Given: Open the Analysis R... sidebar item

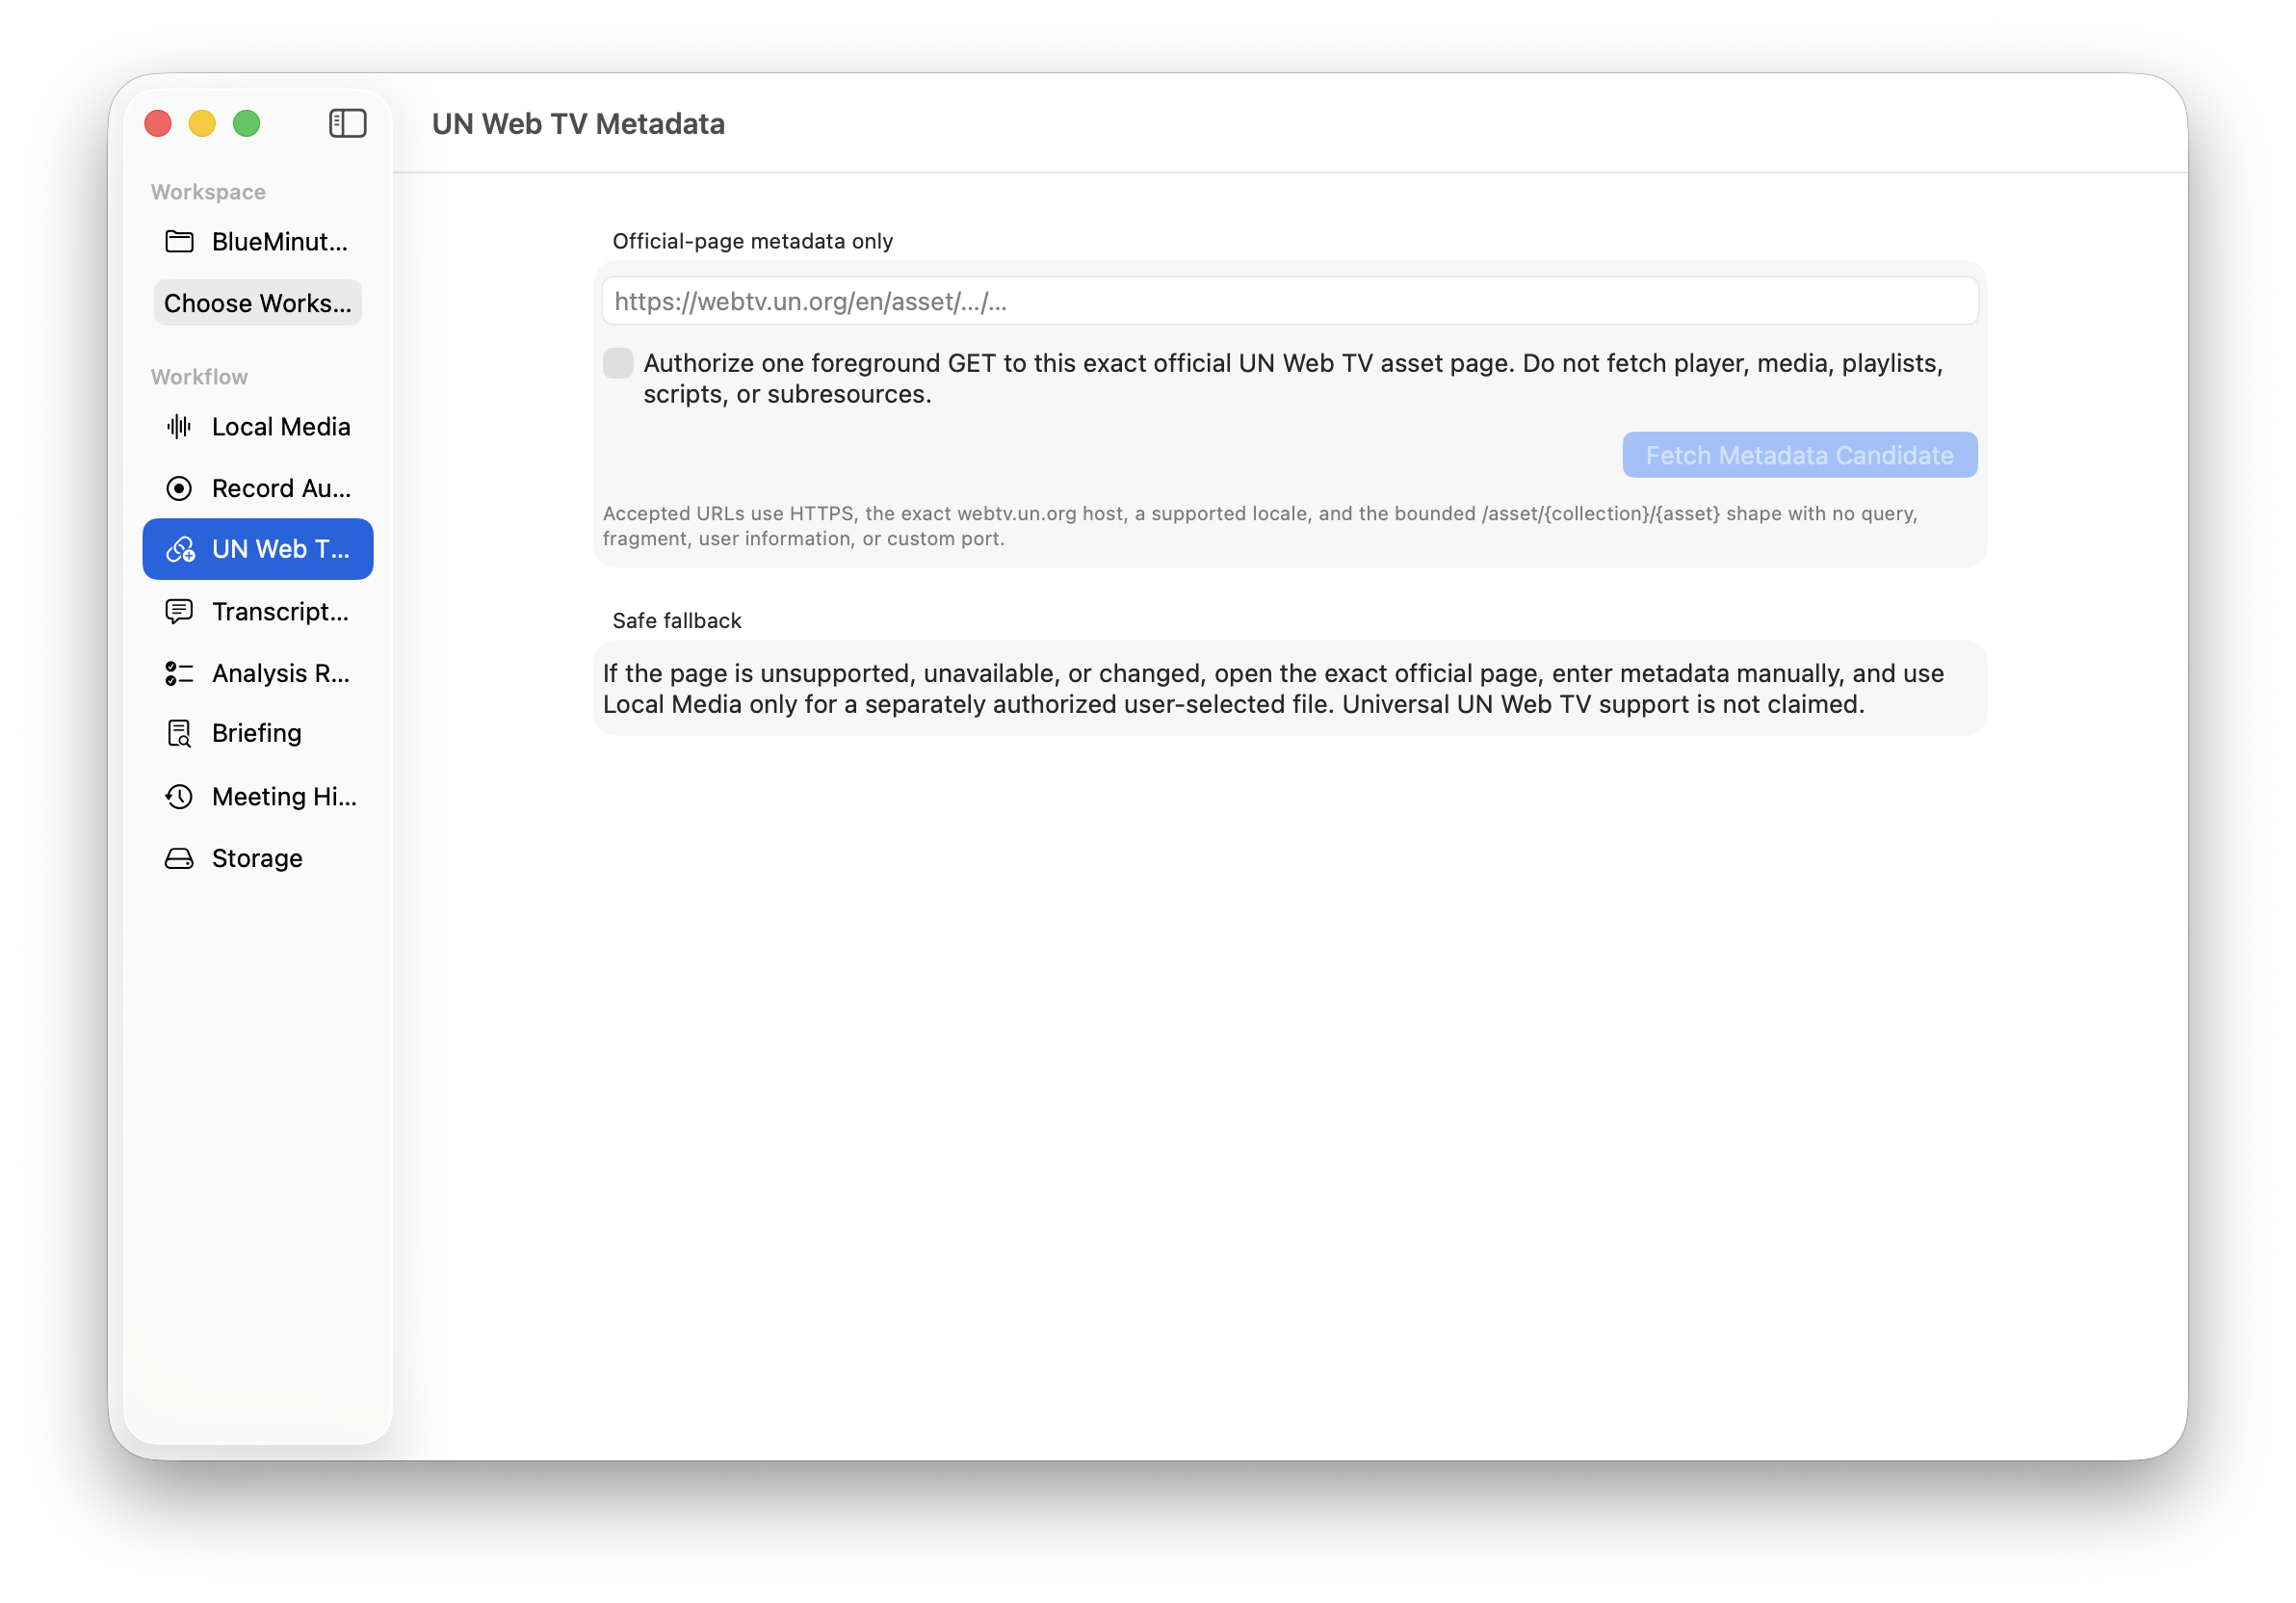Looking at the screenshot, I should click(x=258, y=673).
